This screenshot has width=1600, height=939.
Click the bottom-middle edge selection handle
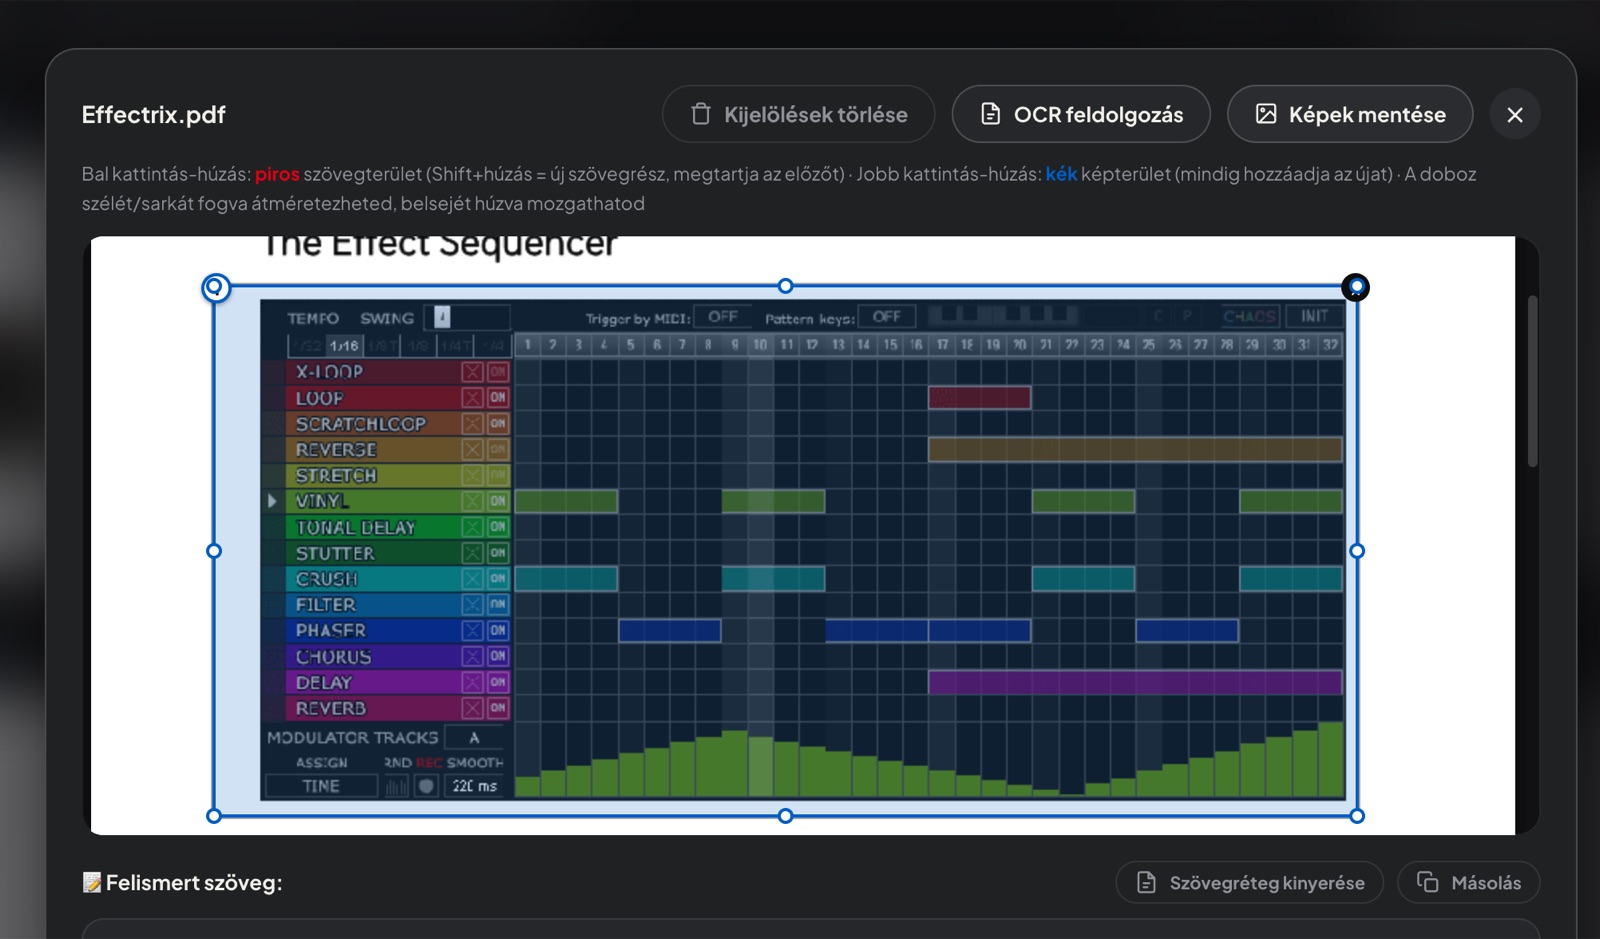click(785, 816)
